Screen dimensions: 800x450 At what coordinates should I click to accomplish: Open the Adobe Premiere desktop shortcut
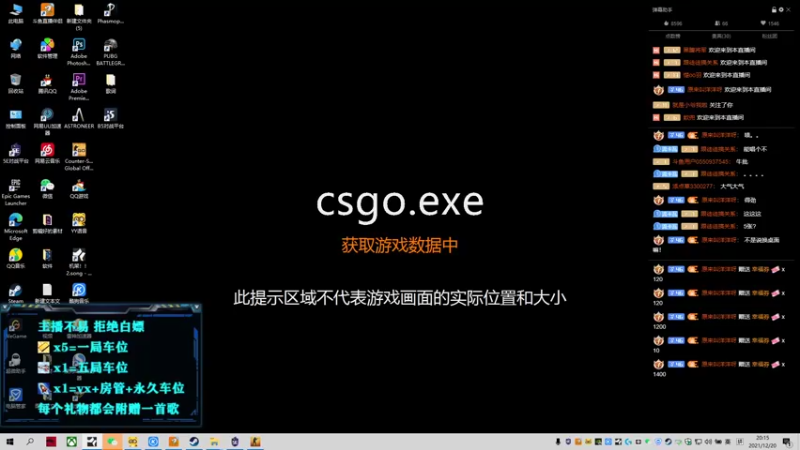tap(79, 87)
